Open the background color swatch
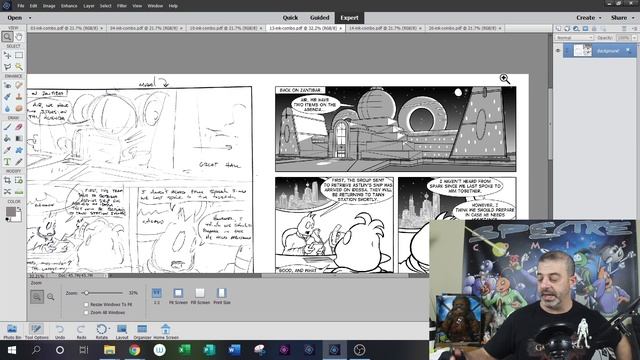Screen dimensions: 640x360 [17, 217]
